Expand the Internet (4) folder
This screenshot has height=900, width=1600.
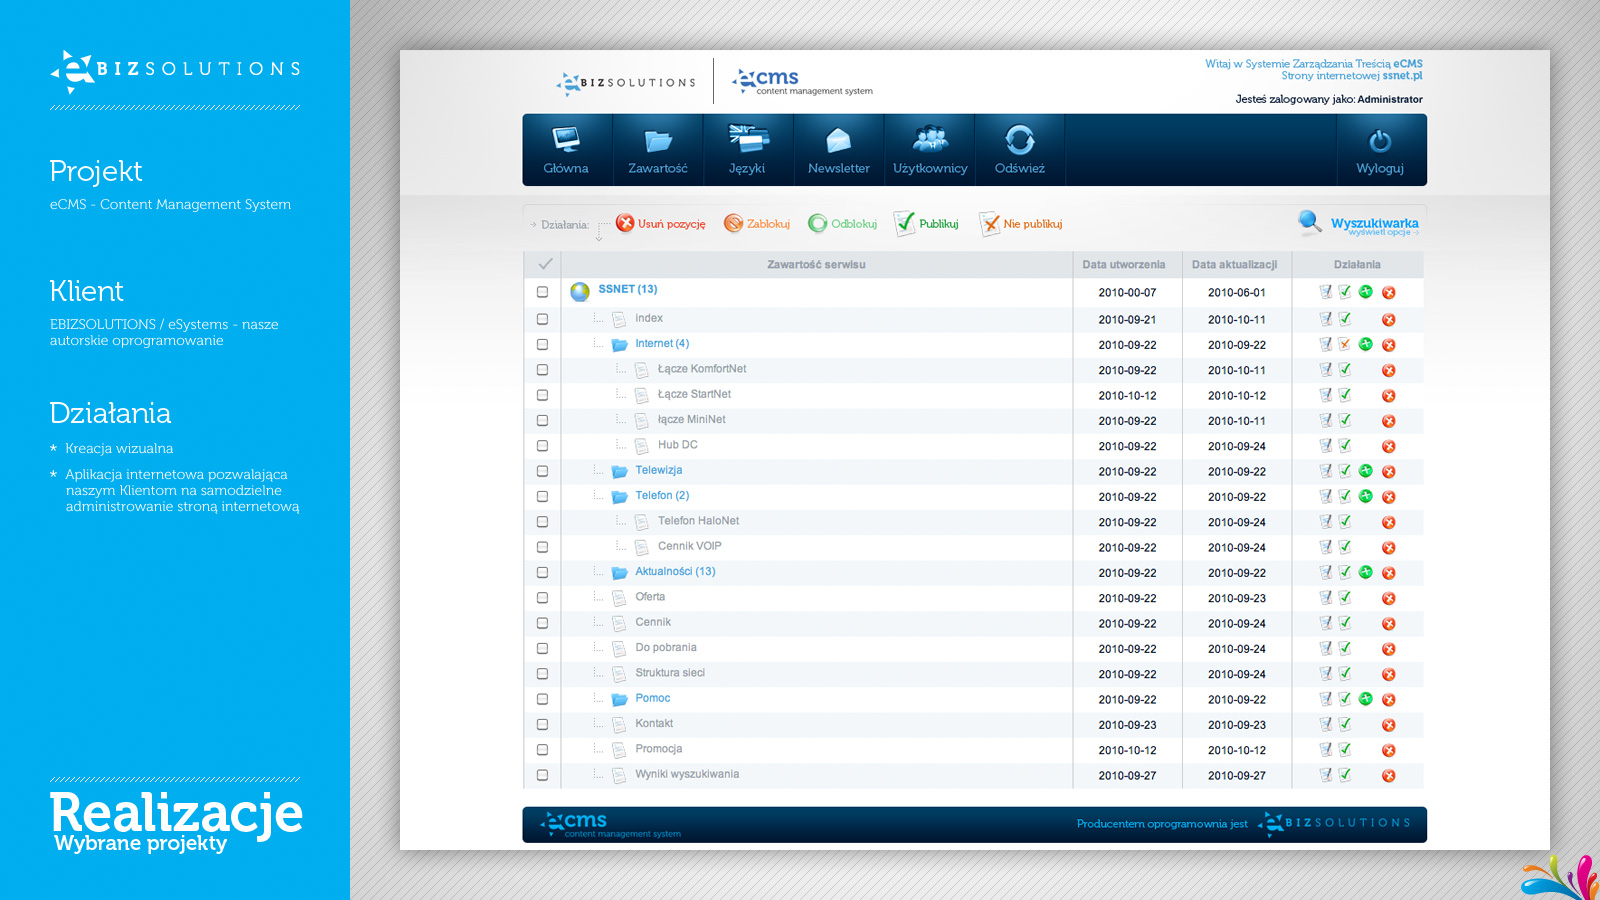click(x=619, y=345)
